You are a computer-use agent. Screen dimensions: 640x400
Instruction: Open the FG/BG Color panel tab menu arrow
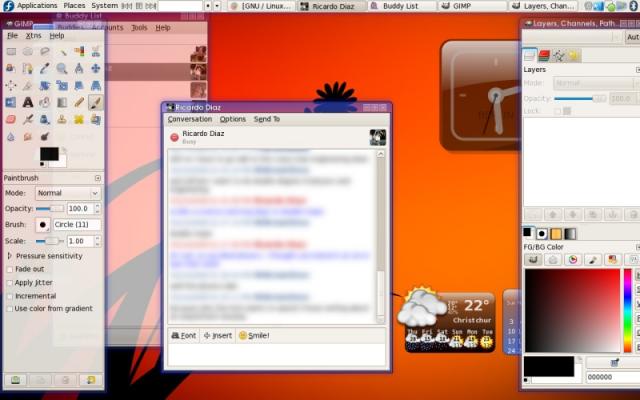(x=638, y=247)
